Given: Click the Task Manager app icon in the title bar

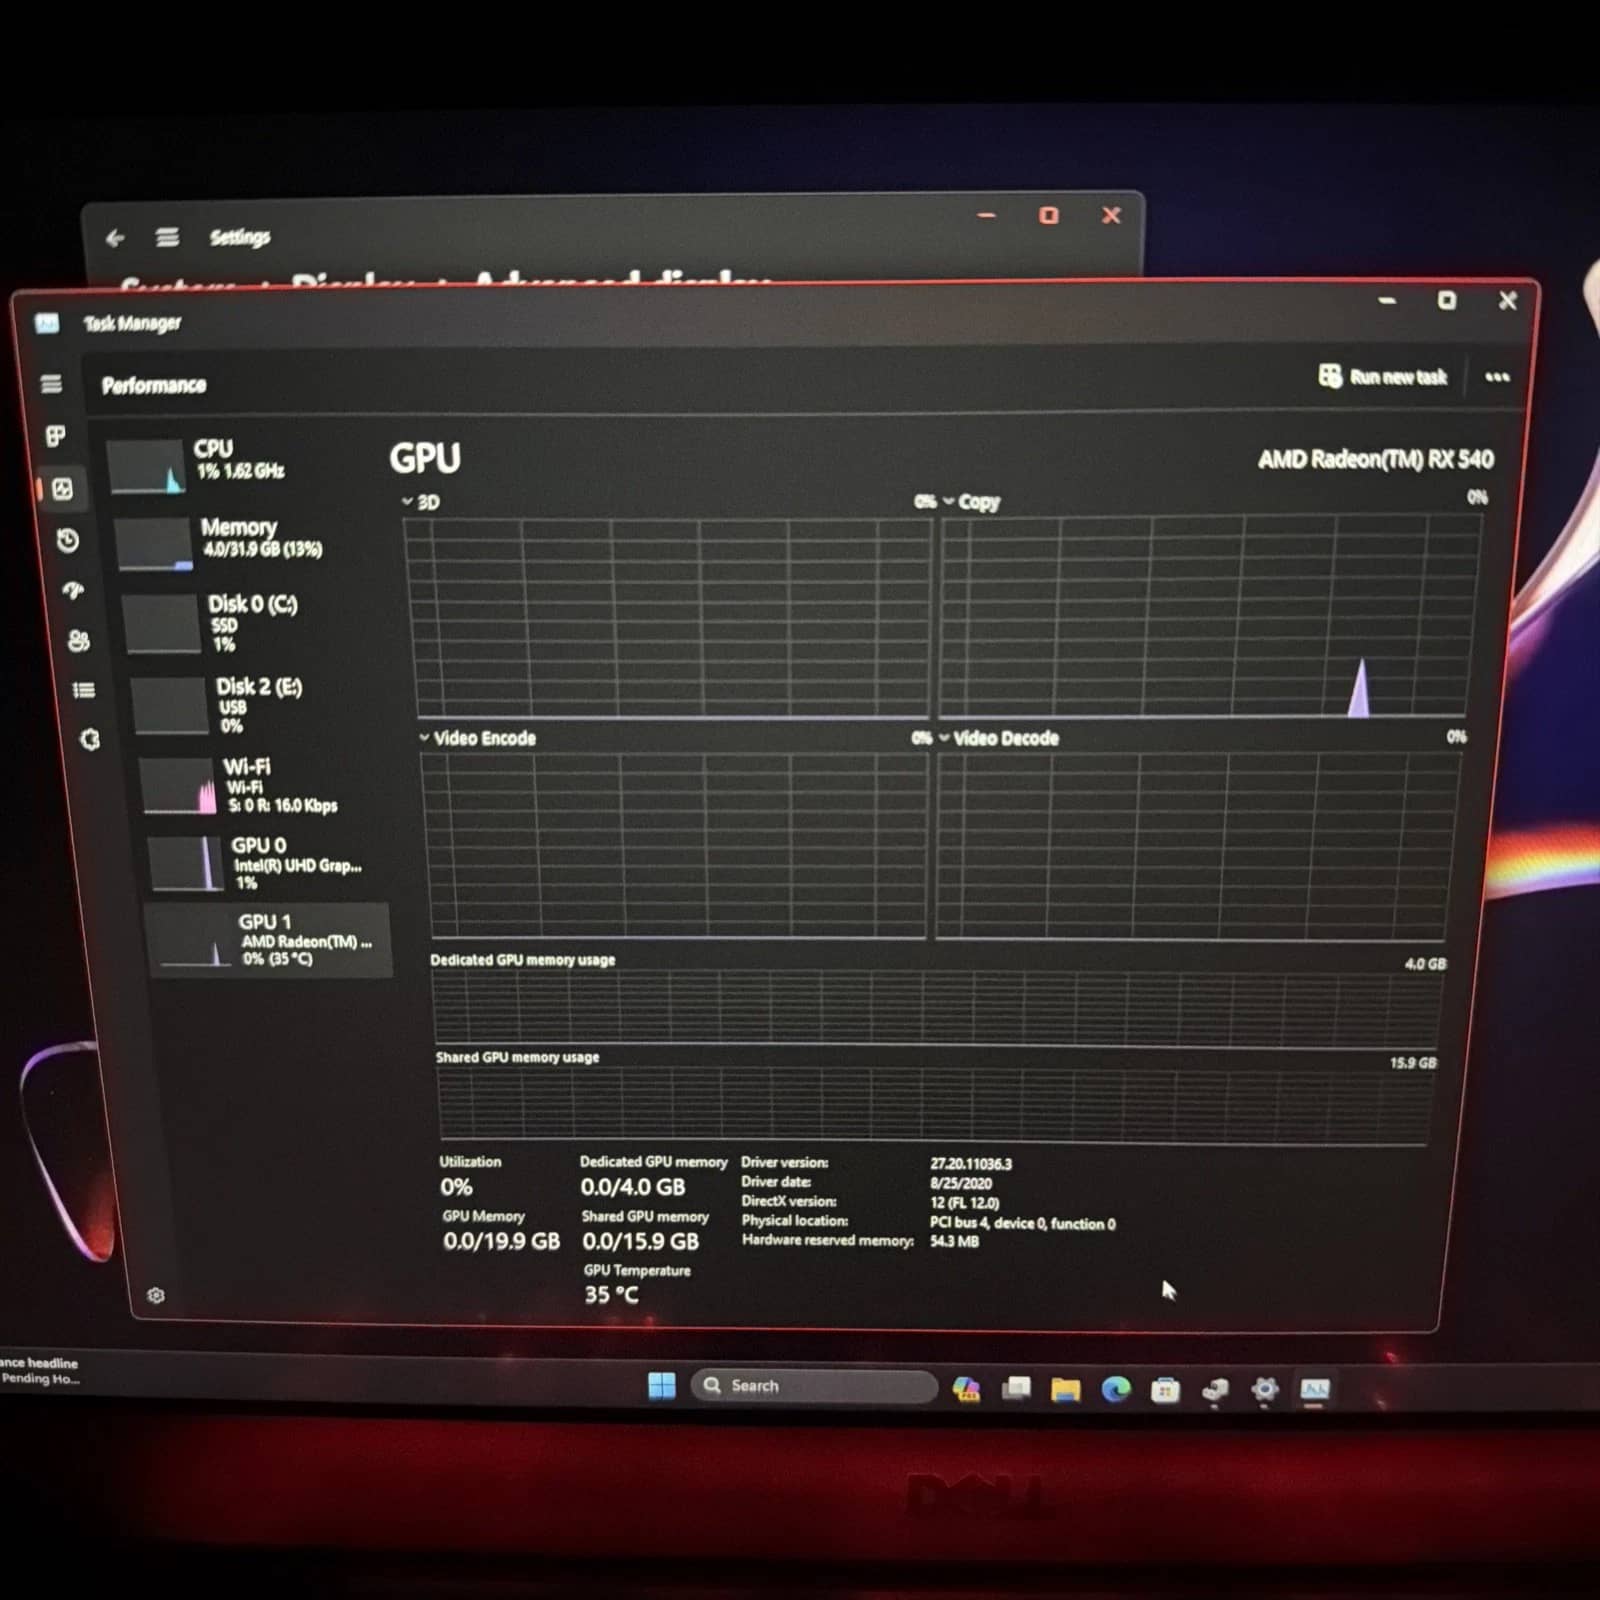Looking at the screenshot, I should [47, 323].
